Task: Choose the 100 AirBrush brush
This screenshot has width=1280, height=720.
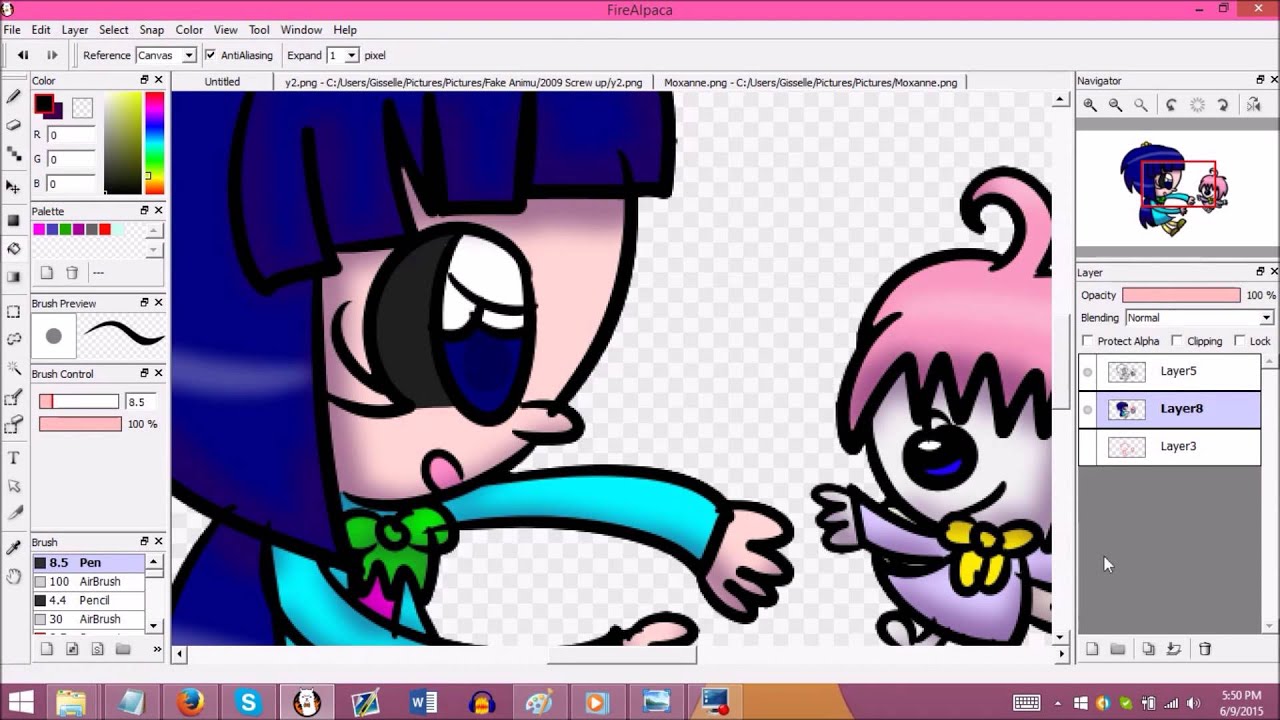Action: tap(89, 581)
